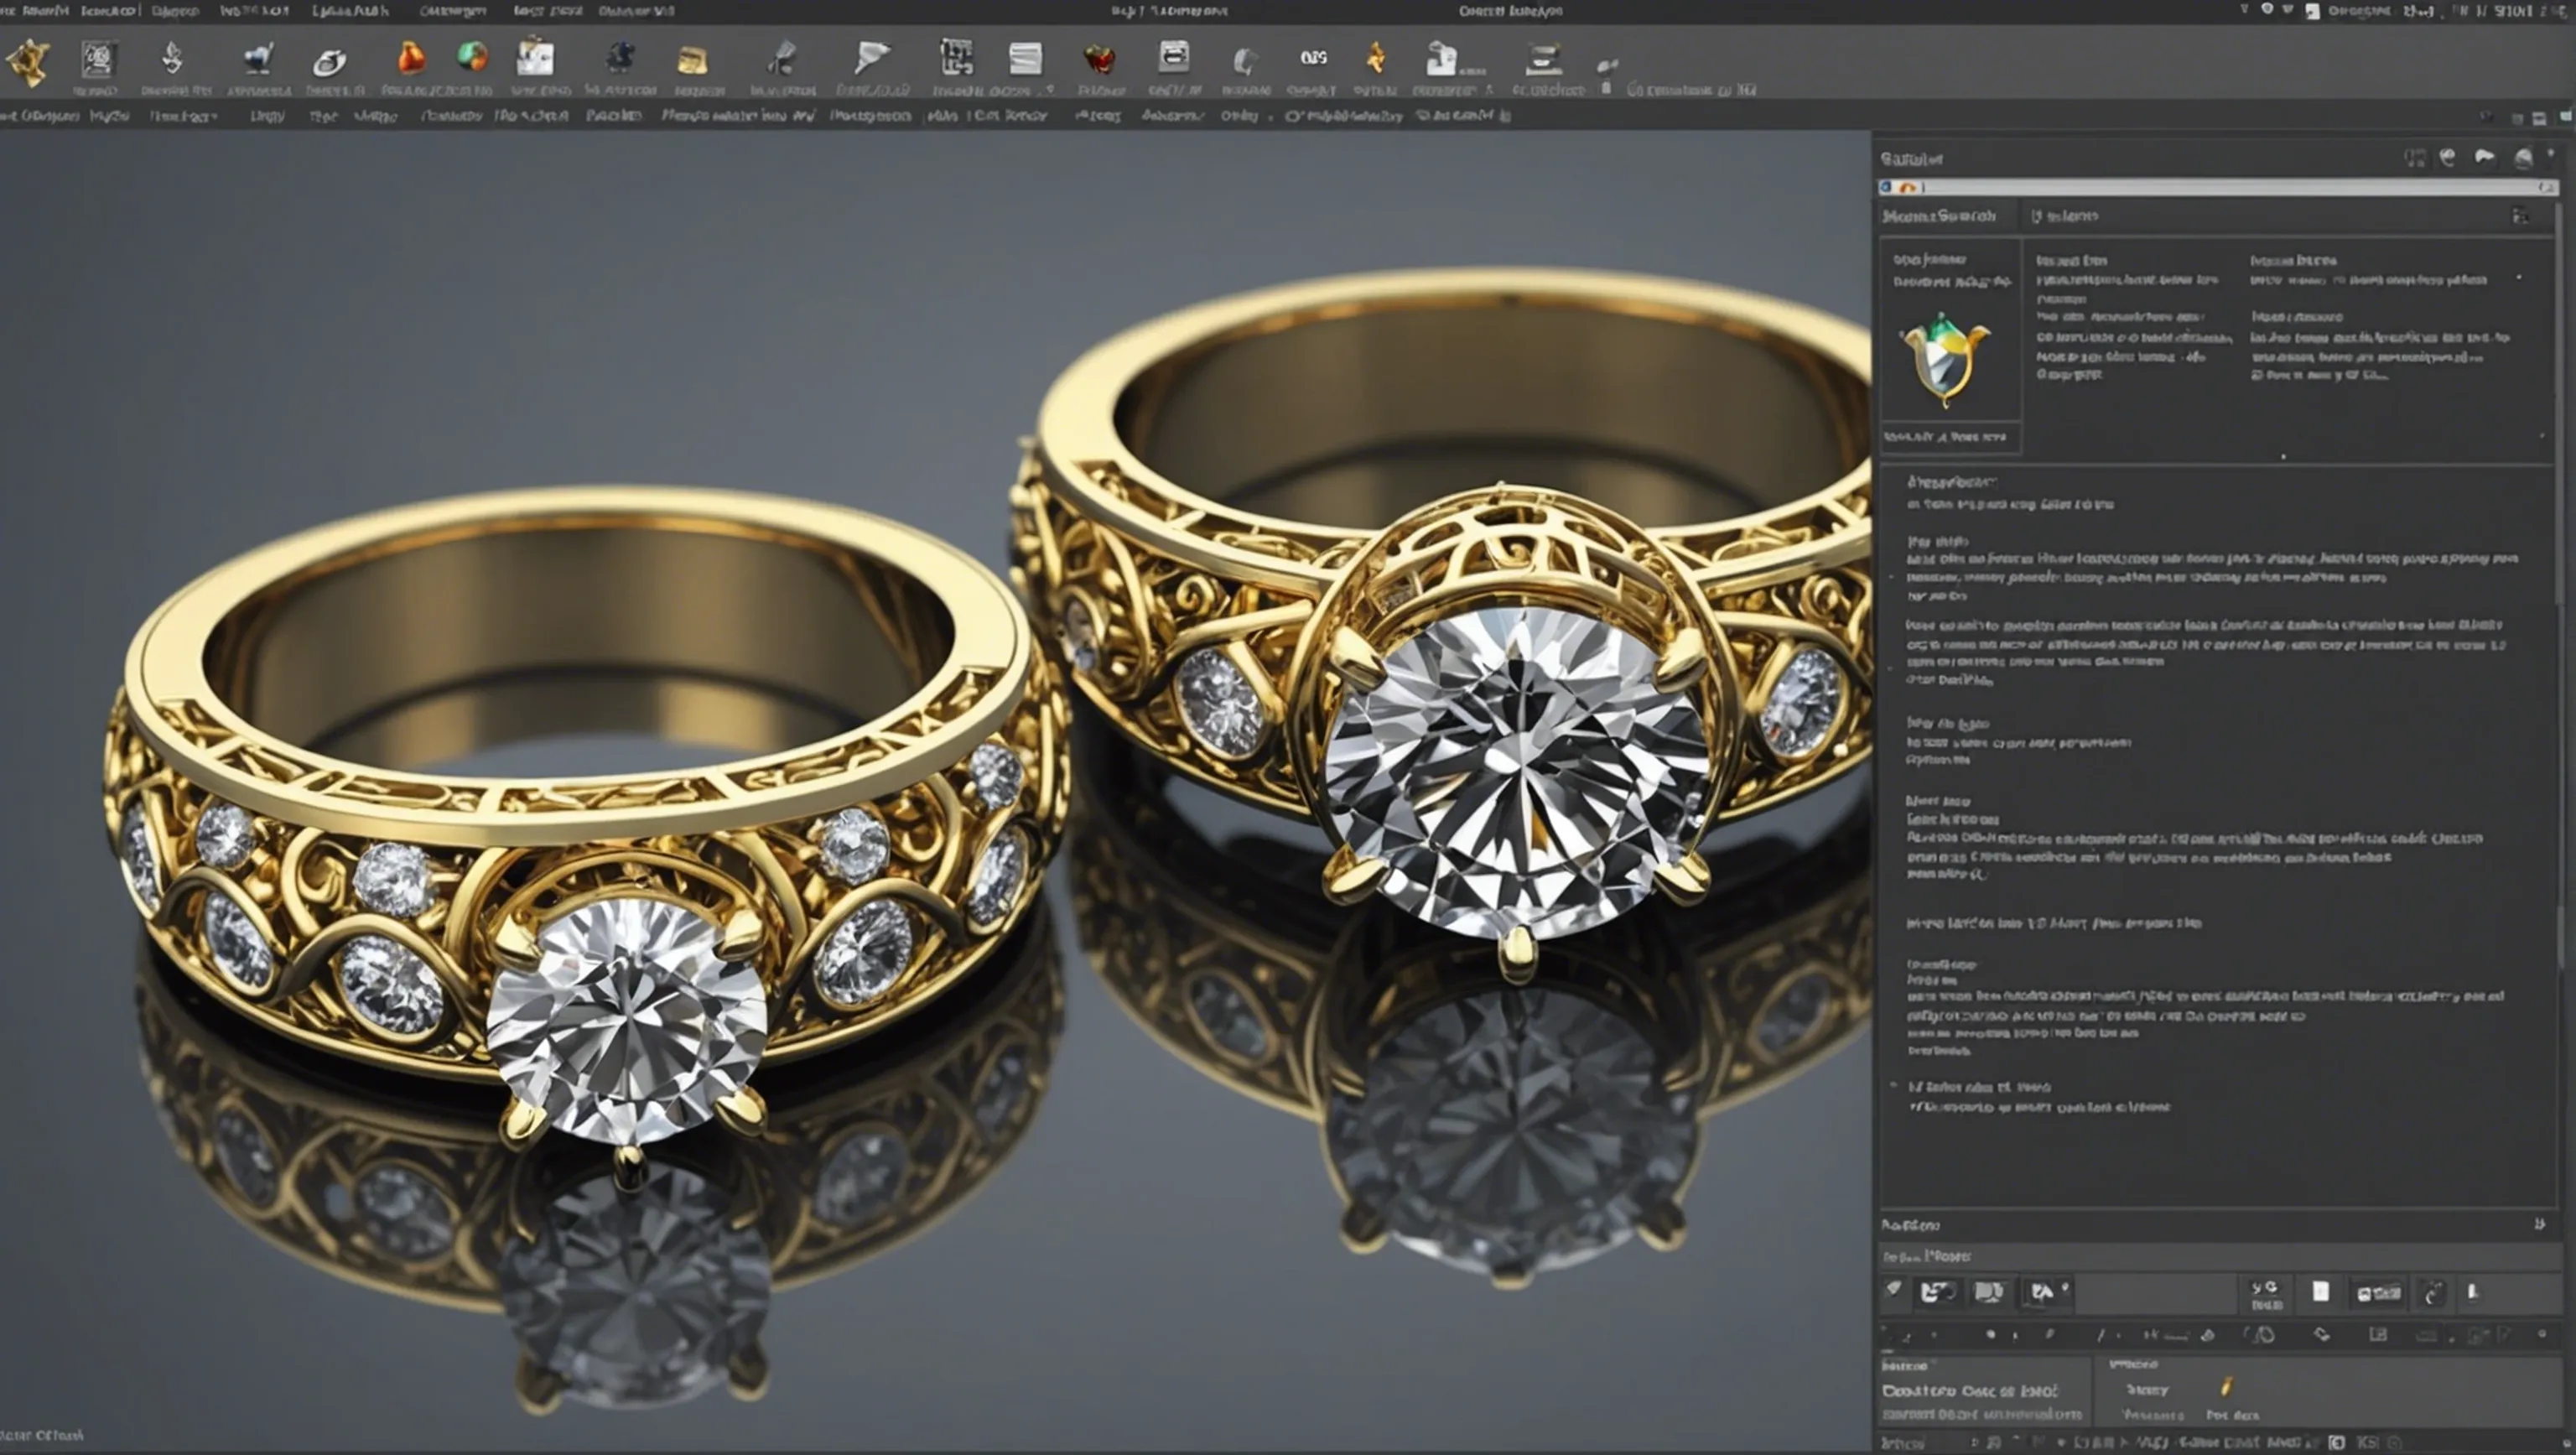Screen dimensions: 2576x1455
Task: Click the small icon right of the panel tabs
Action: pos(2520,216)
